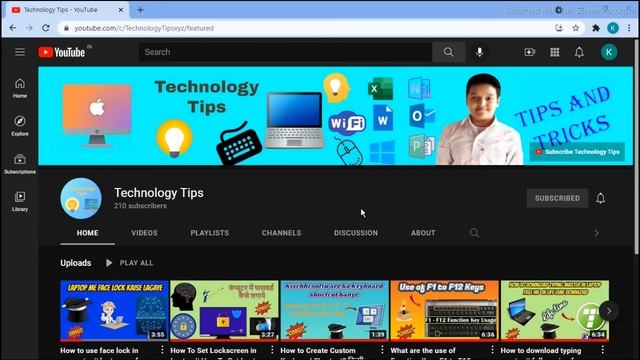Open the account avatar menu in YouTube
The height and width of the screenshot is (360, 640).
pos(609,52)
